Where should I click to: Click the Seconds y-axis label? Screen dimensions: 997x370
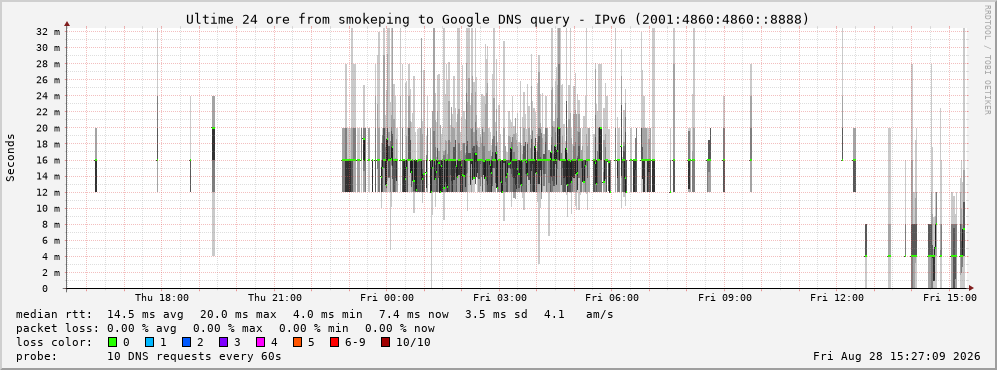[11, 158]
